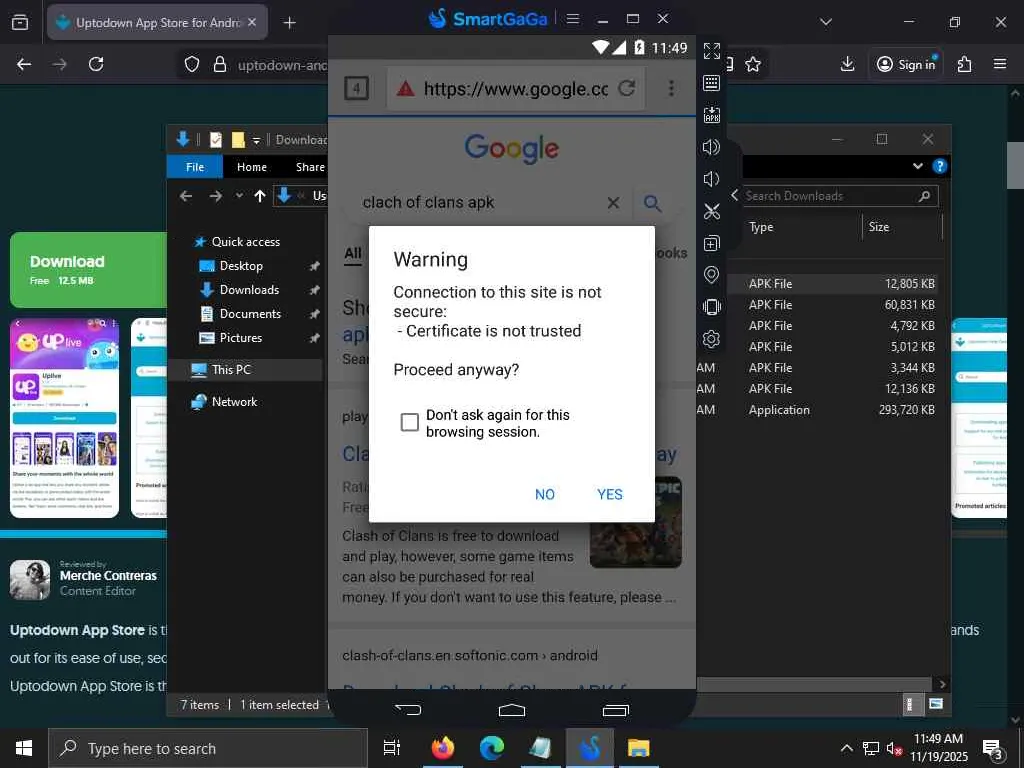The width and height of the screenshot is (1024, 768).
Task: Open the SmartGaGa keyboard mapping icon
Action: coord(711,83)
